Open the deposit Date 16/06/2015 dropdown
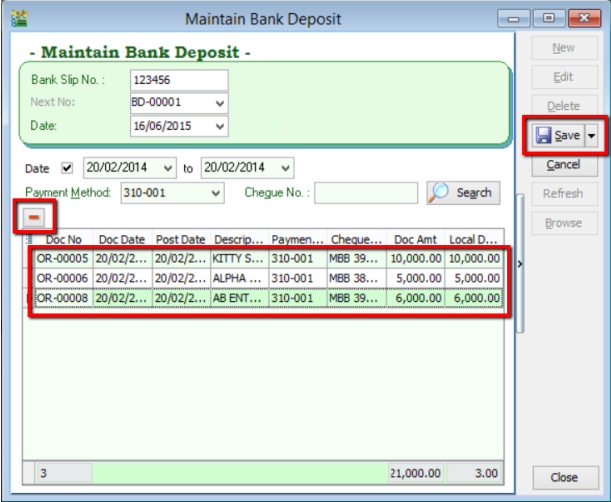 click(219, 126)
